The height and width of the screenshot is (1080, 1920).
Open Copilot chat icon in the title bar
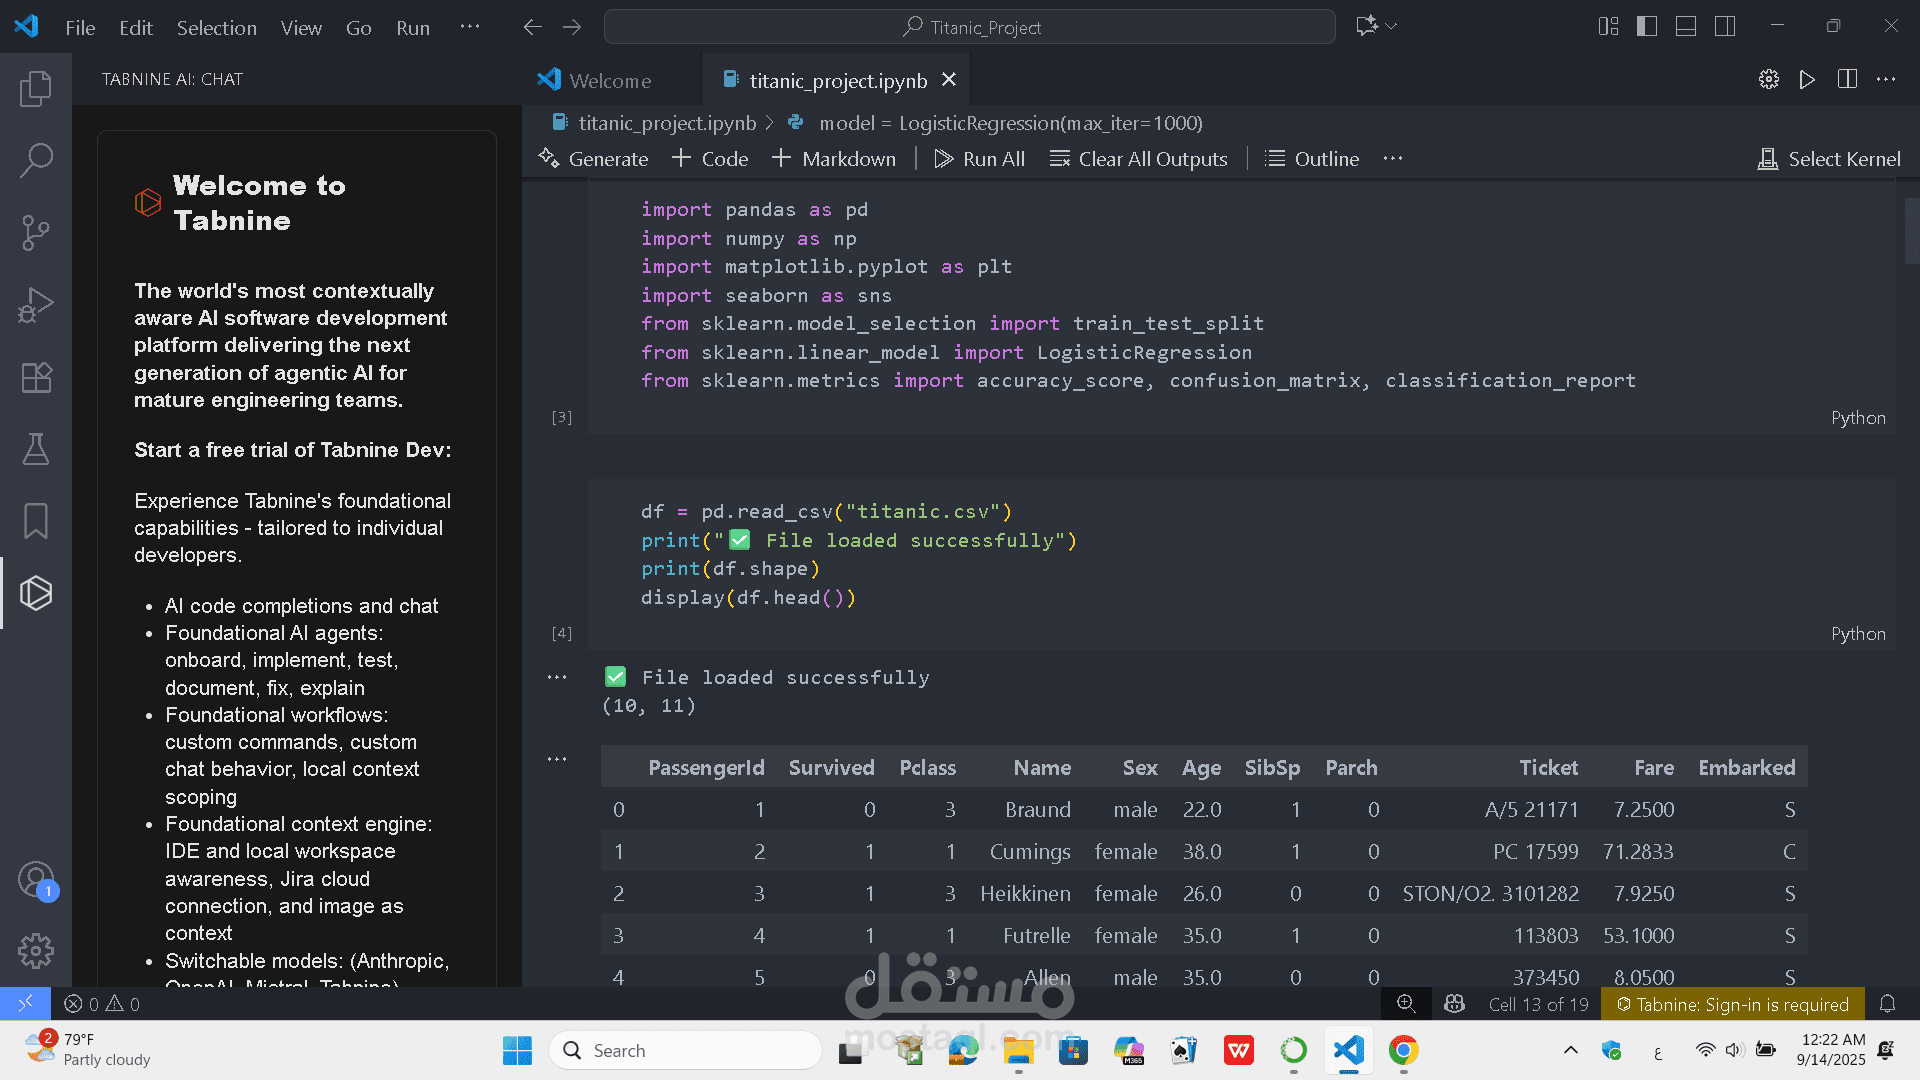[x=1366, y=26]
